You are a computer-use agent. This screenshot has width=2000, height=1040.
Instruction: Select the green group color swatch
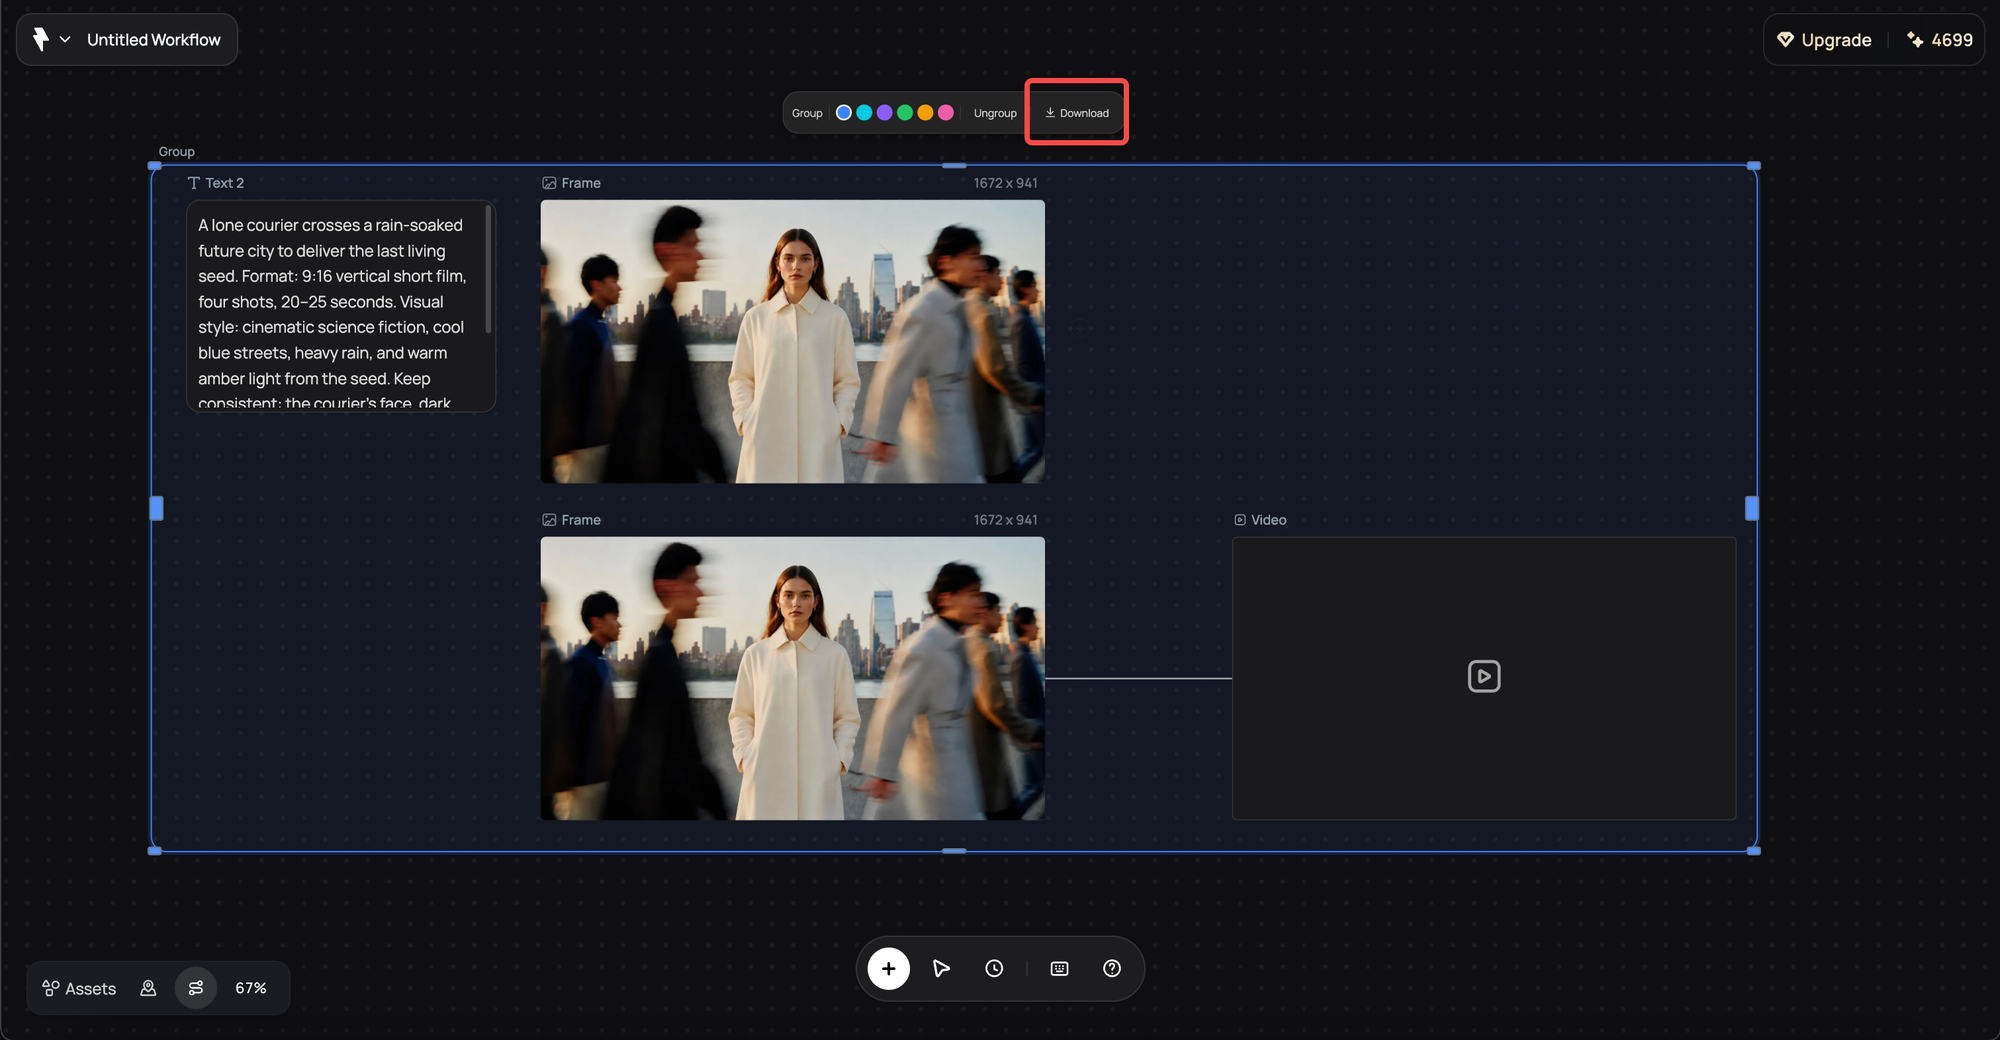click(x=905, y=113)
